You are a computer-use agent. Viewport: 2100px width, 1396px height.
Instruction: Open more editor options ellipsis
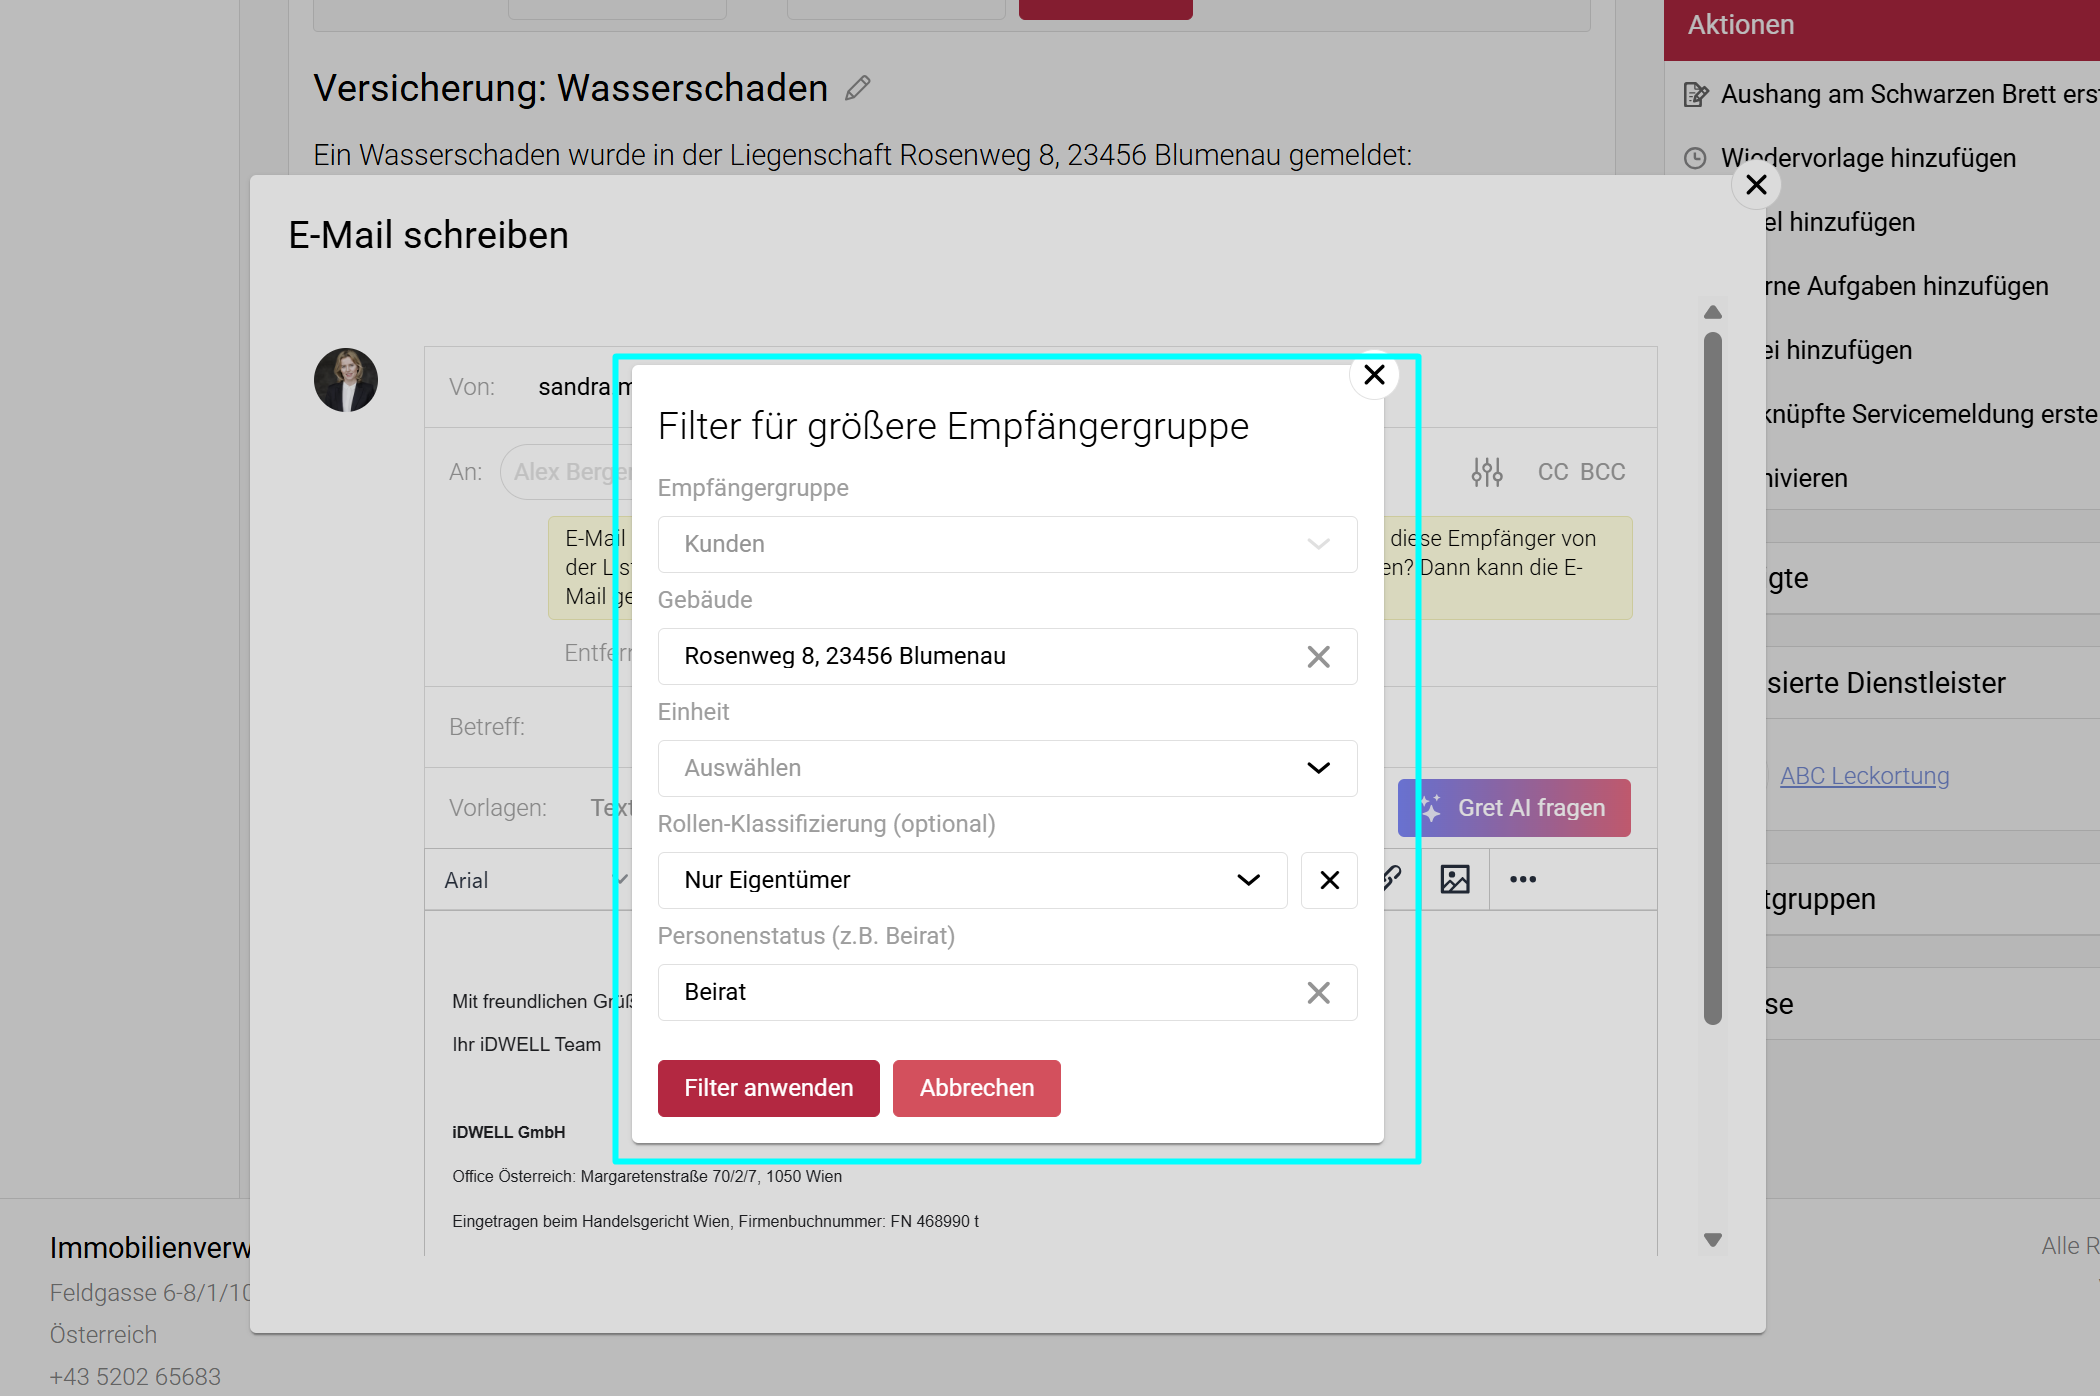pyautogui.click(x=1522, y=880)
